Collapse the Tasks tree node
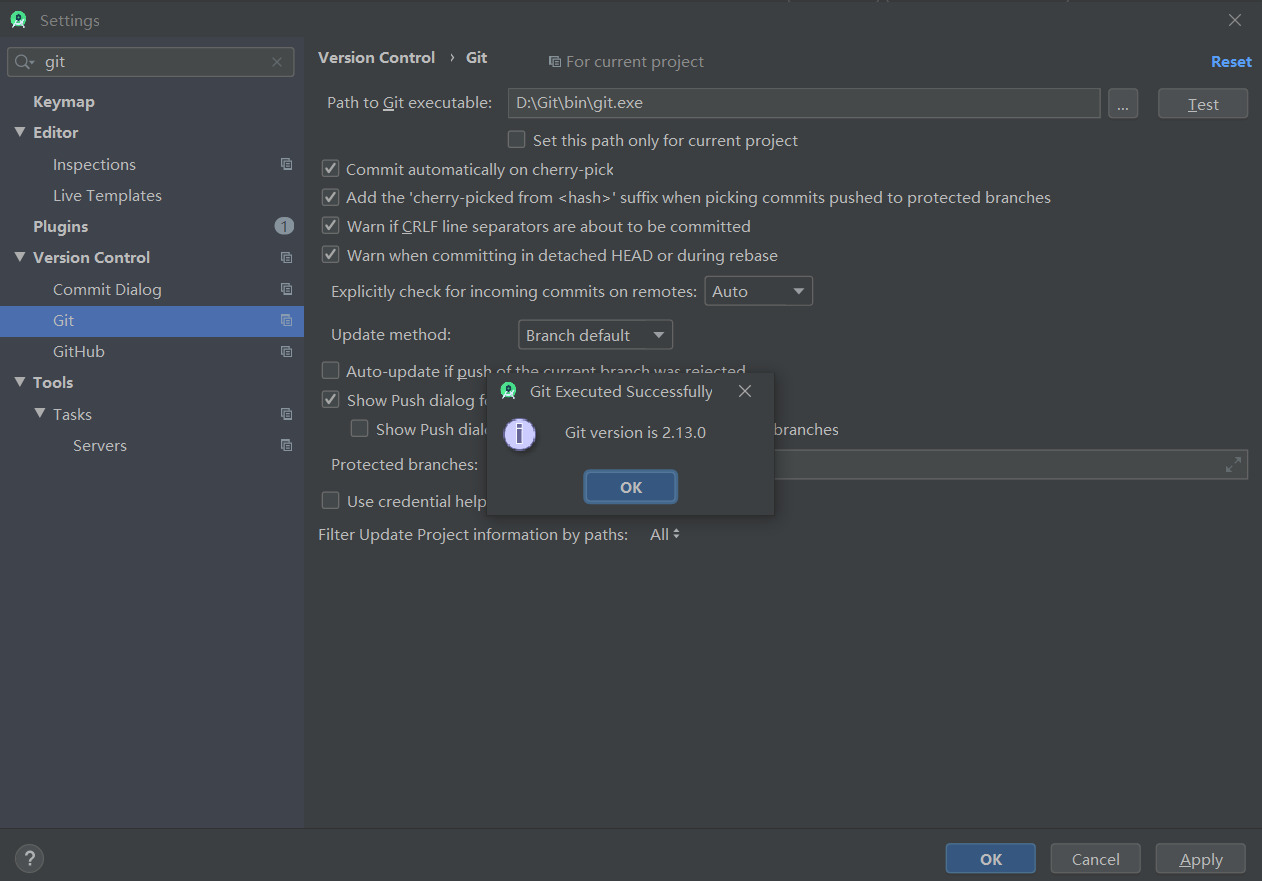Screen dimensions: 1262x881 click(x=40, y=413)
